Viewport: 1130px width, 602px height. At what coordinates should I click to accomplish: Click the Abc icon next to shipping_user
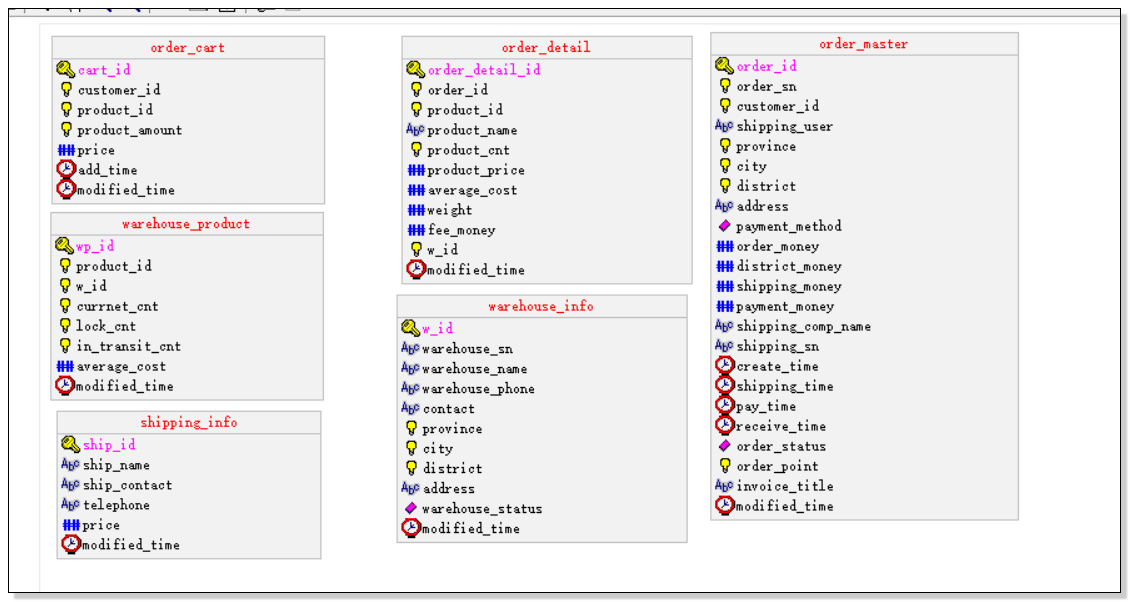point(724,126)
